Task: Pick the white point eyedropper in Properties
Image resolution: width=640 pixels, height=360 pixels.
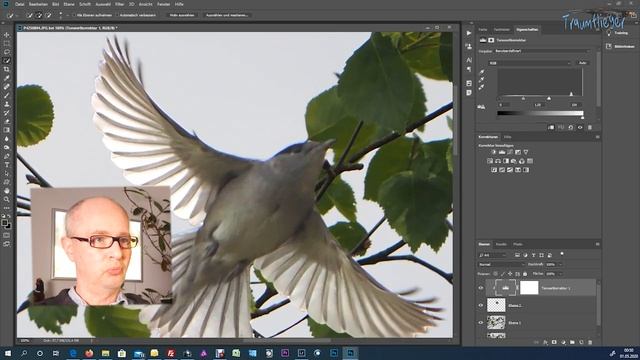Action: (x=482, y=87)
